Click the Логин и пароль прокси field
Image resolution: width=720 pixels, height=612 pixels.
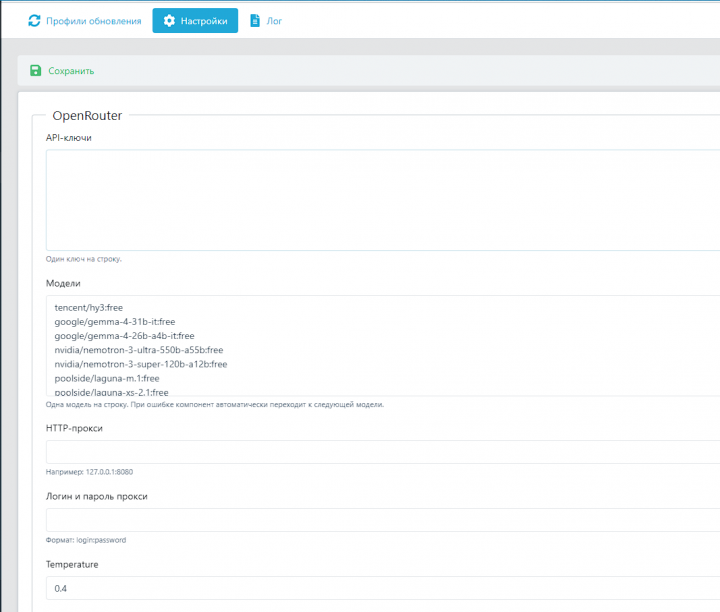(x=383, y=520)
